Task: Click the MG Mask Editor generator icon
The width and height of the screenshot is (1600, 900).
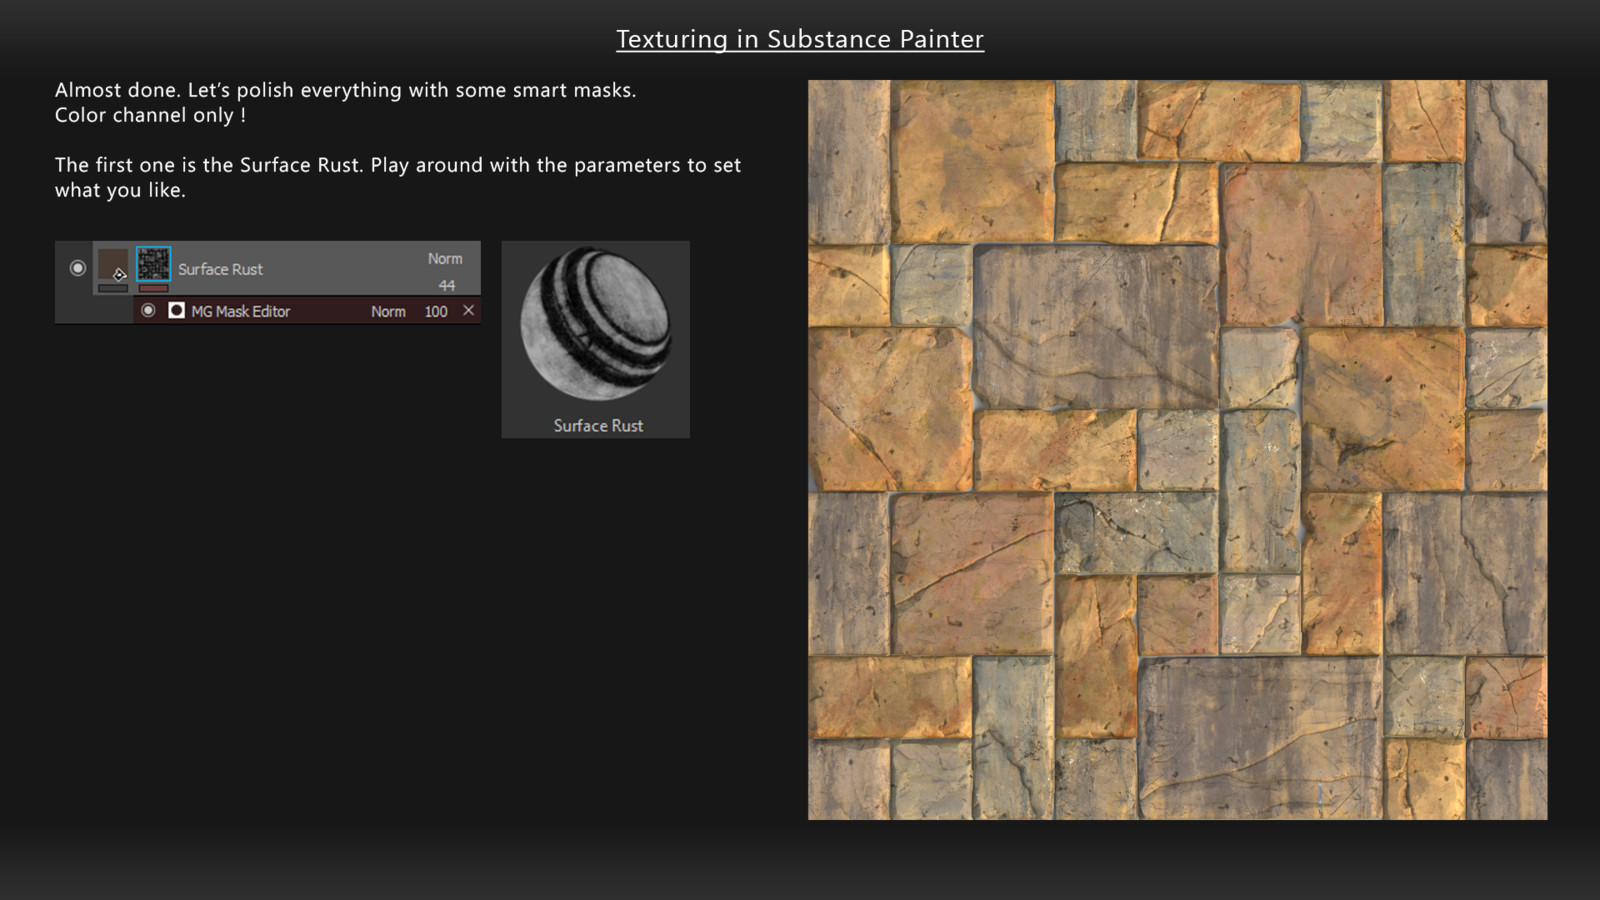Action: coord(176,311)
